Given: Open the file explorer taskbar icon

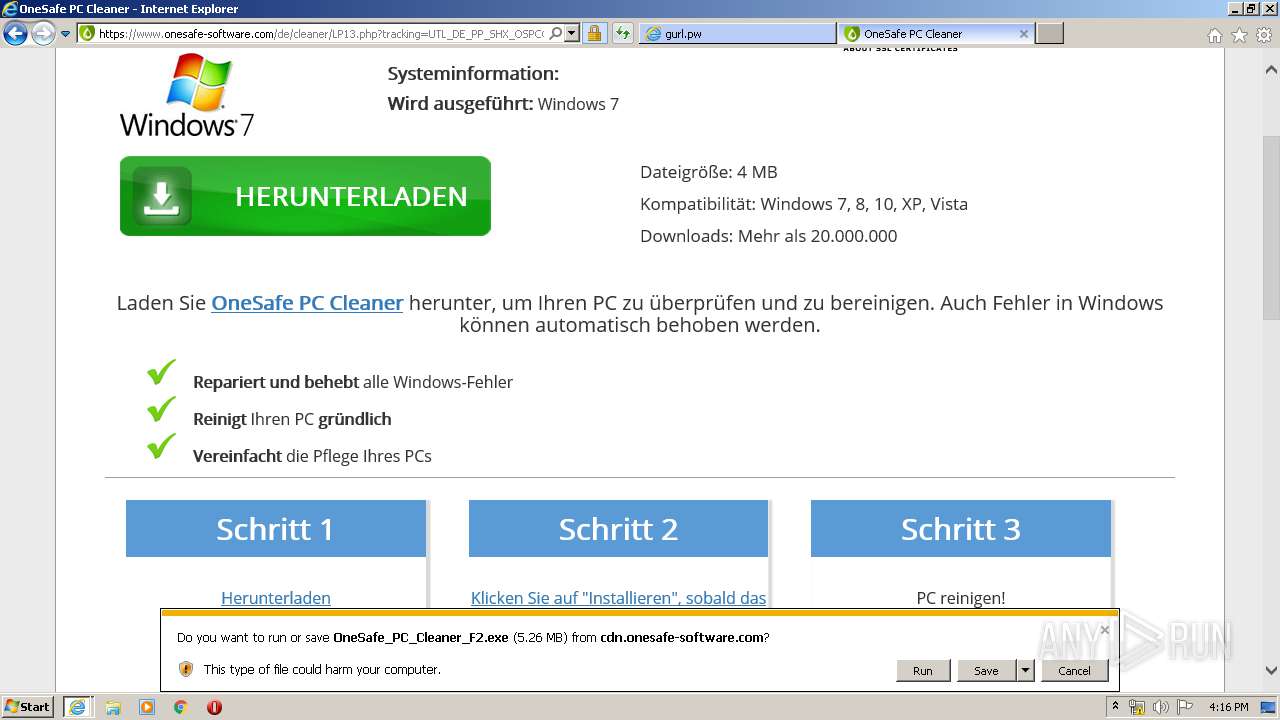Looking at the screenshot, I should tap(113, 707).
